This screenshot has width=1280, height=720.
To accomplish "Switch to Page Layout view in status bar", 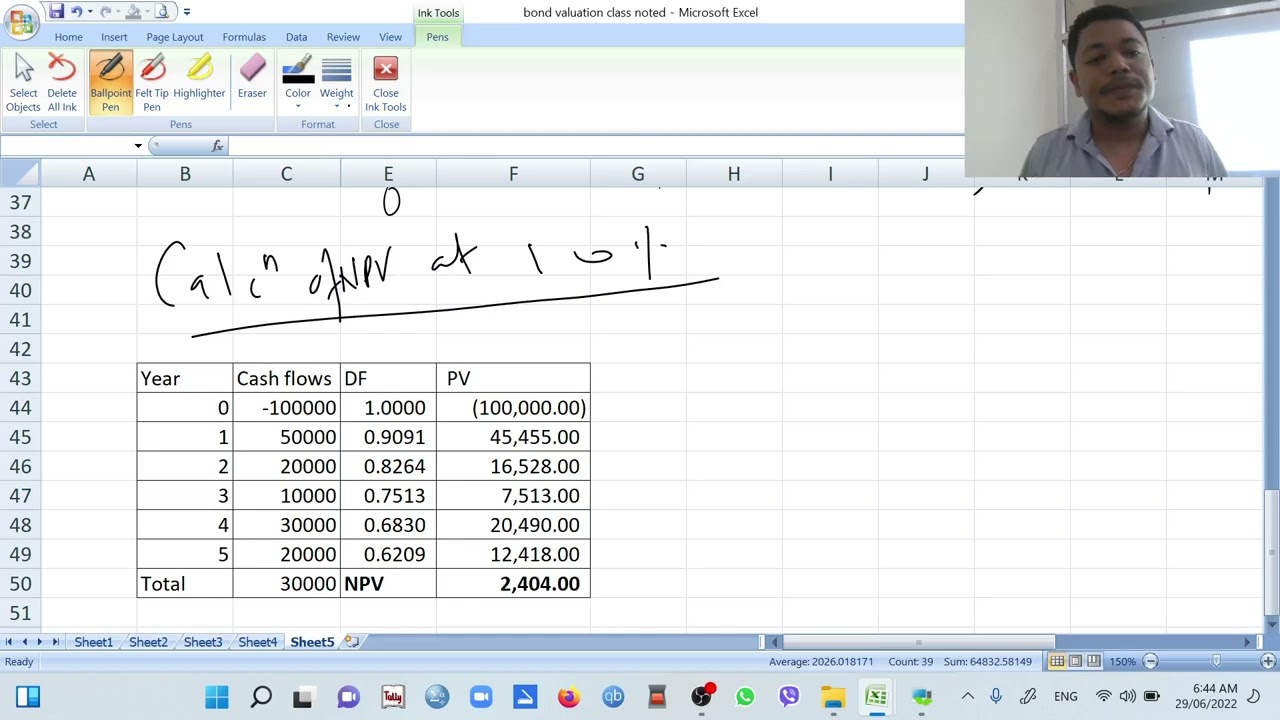I will (x=1075, y=661).
